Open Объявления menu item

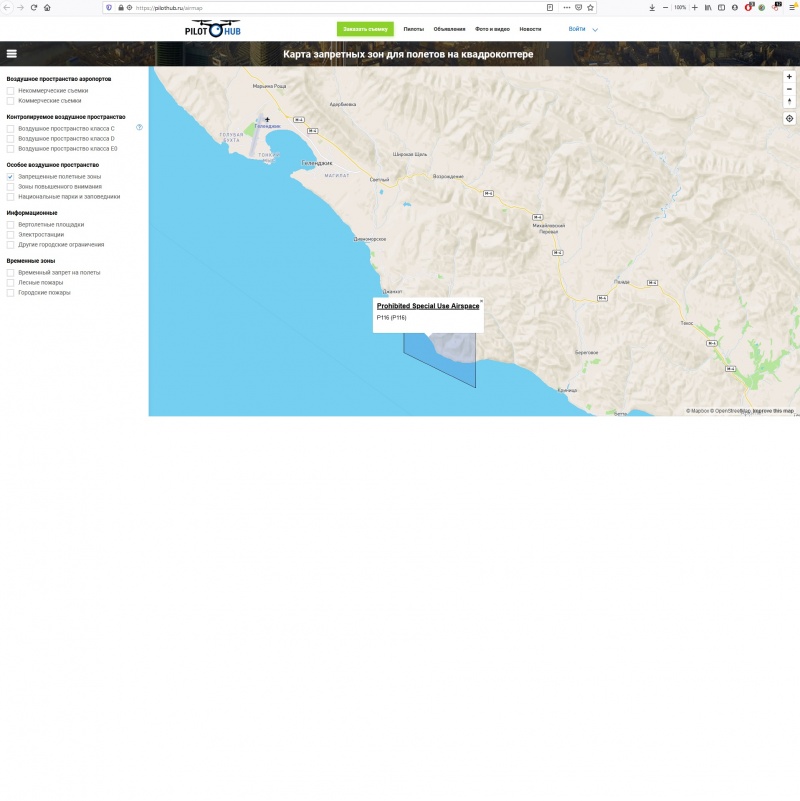450,29
